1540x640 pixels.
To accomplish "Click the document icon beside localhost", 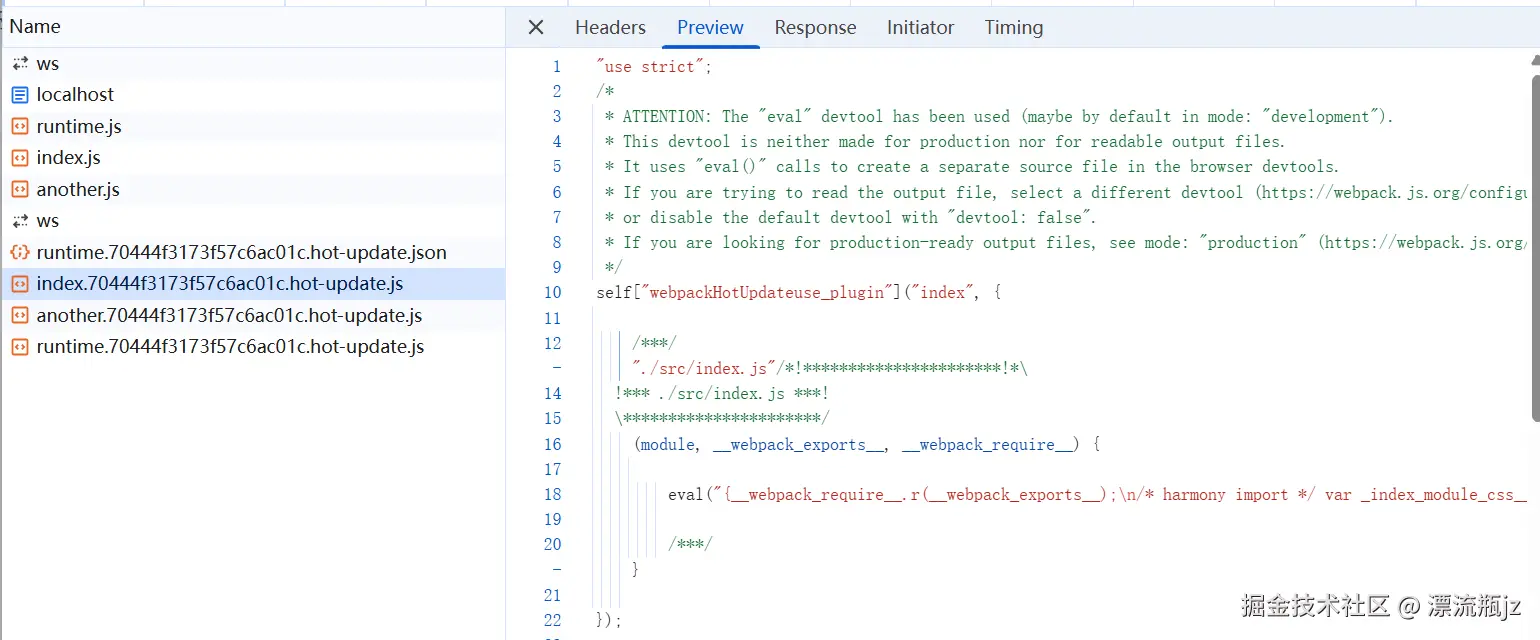I will tap(20, 95).
